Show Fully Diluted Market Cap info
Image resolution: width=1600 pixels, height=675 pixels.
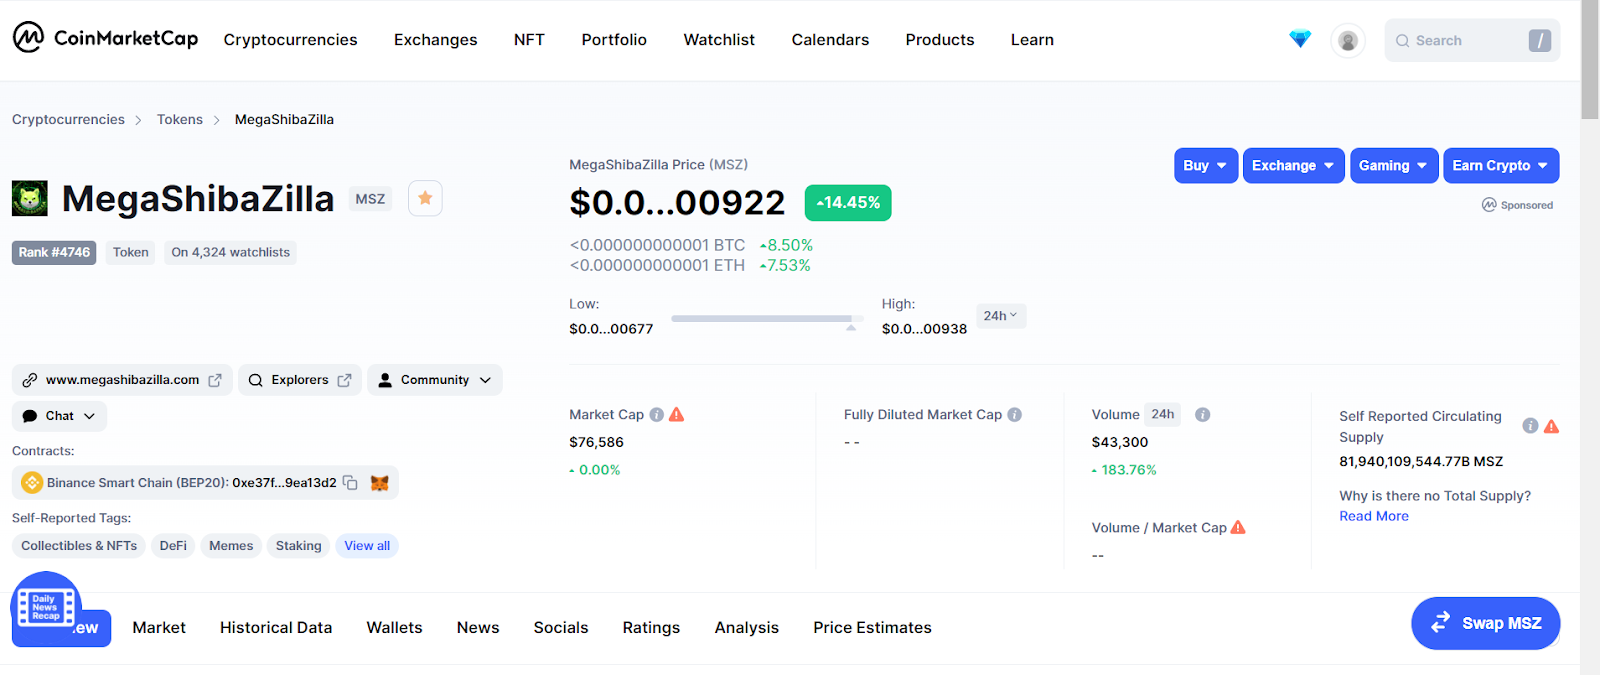(x=1014, y=414)
